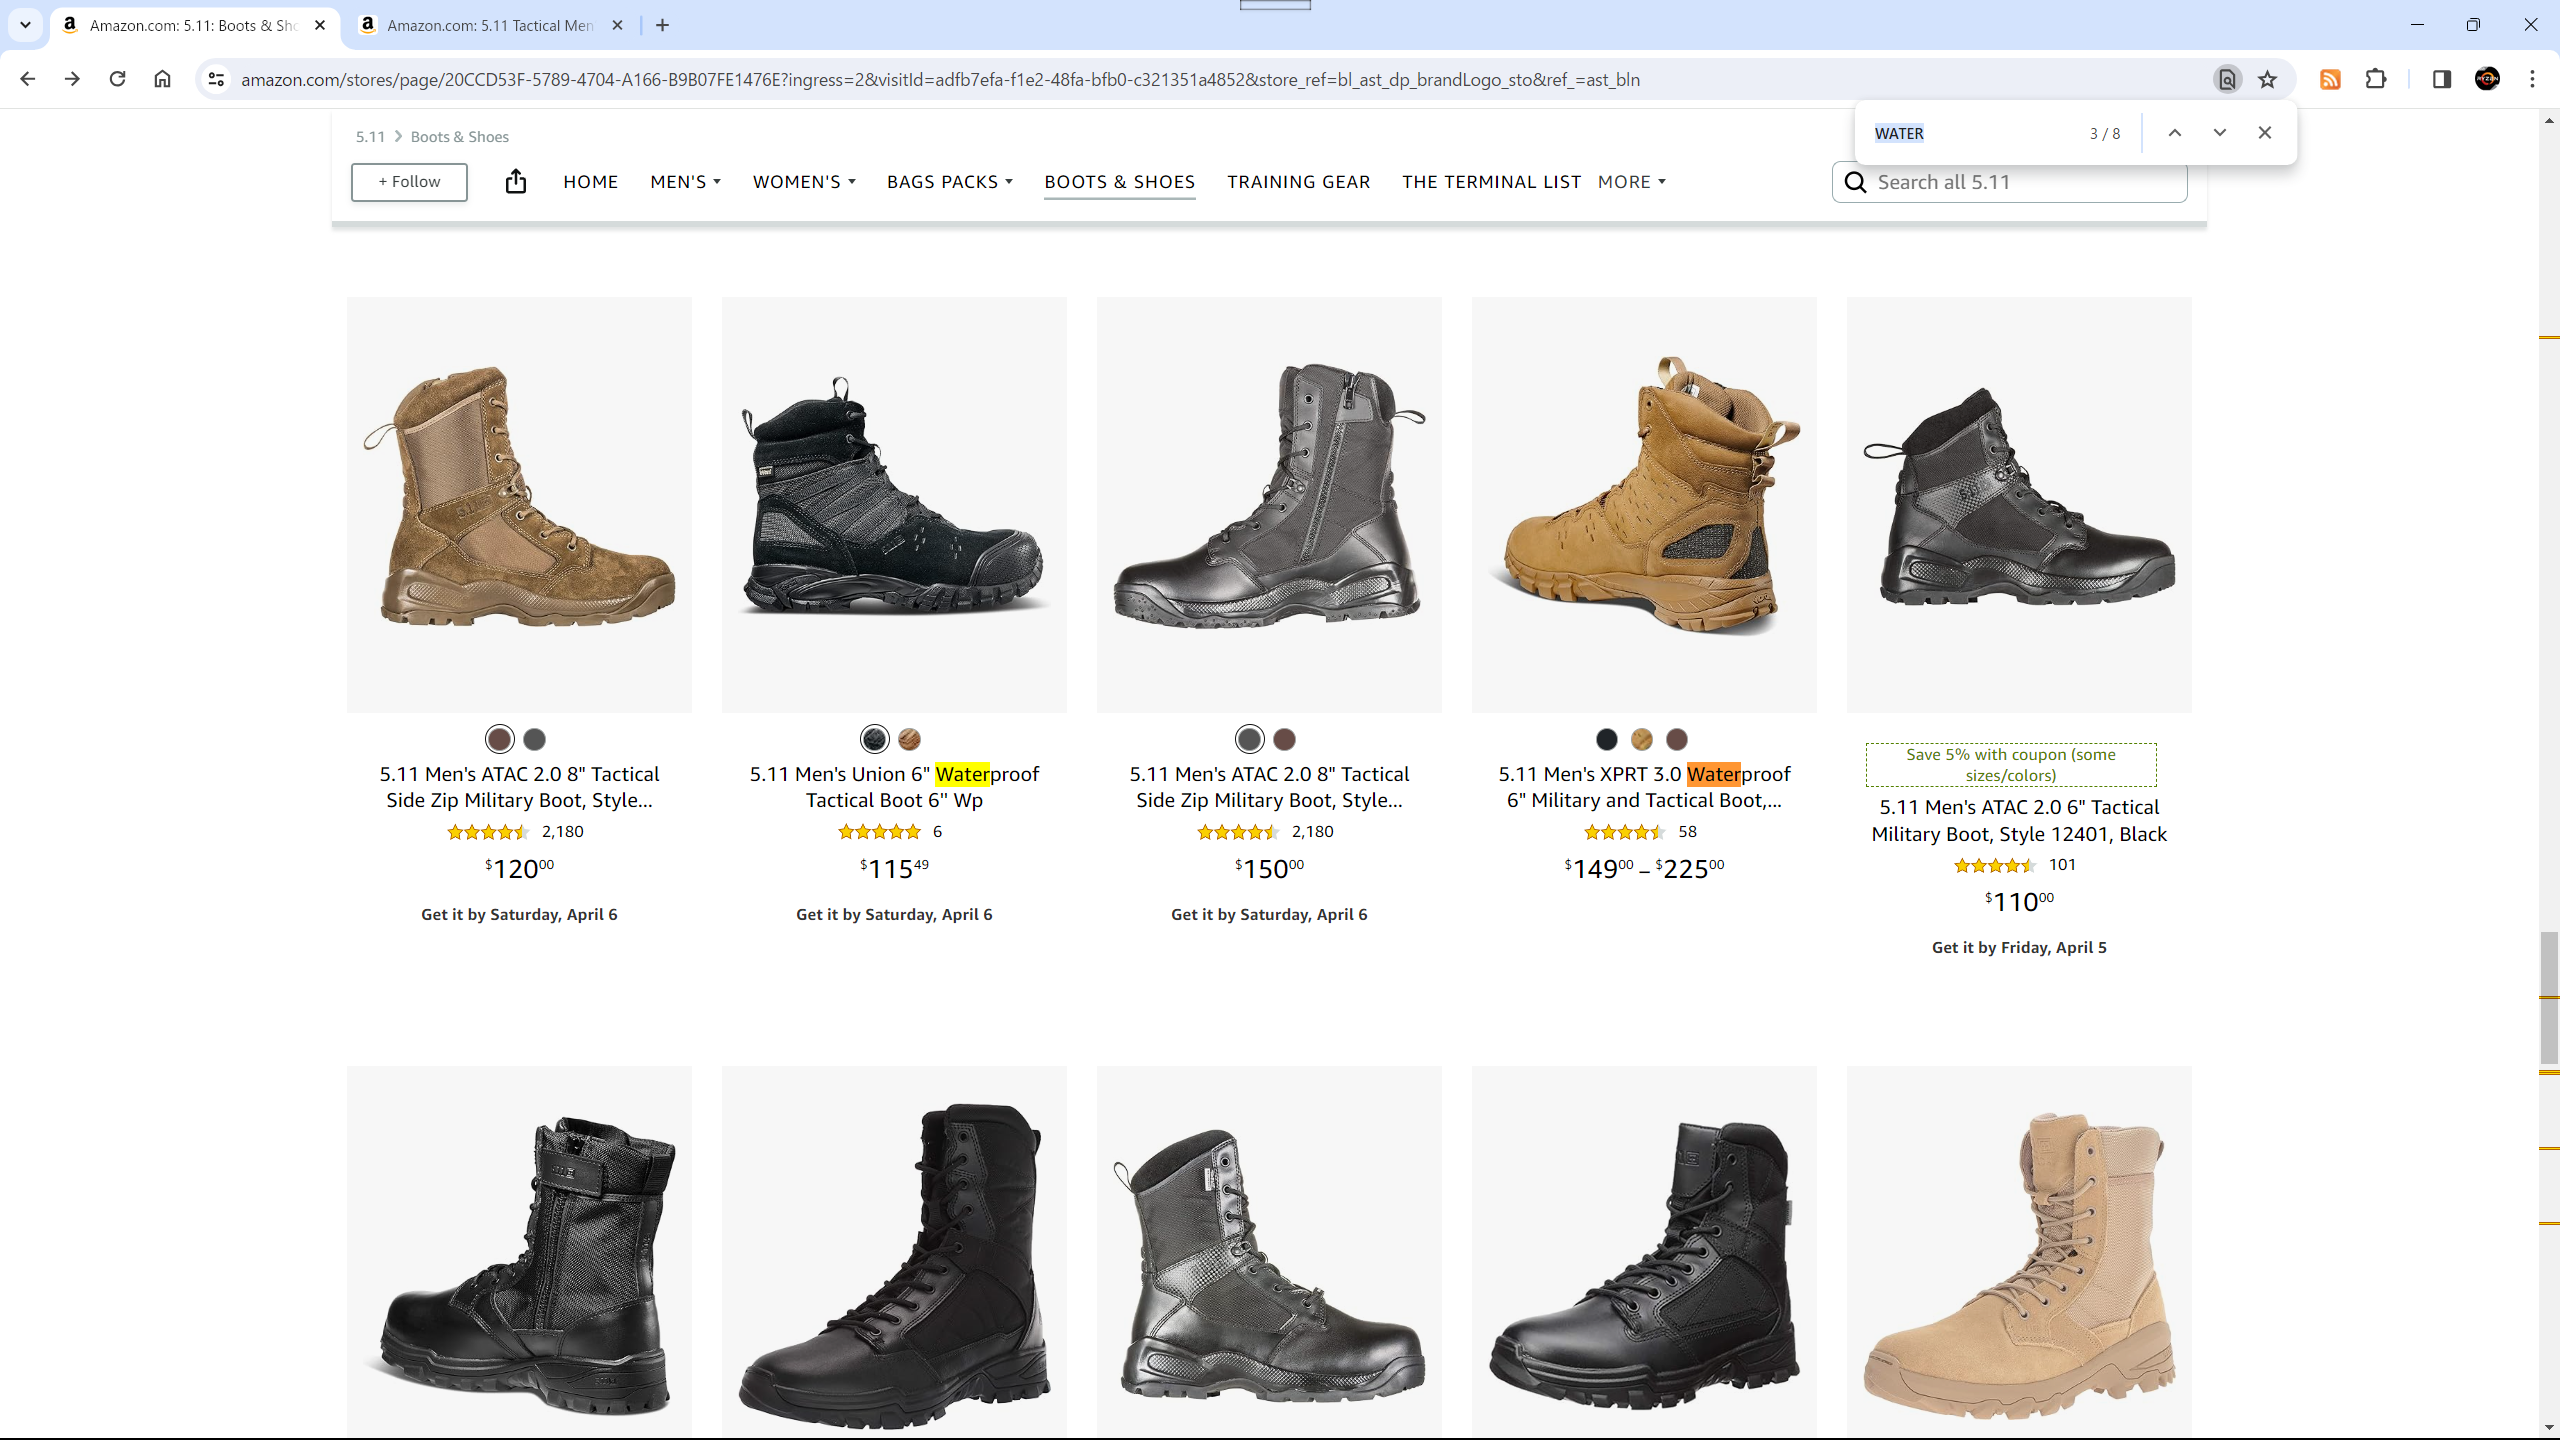Click the page vertical scrollbar thumb

point(2548,998)
